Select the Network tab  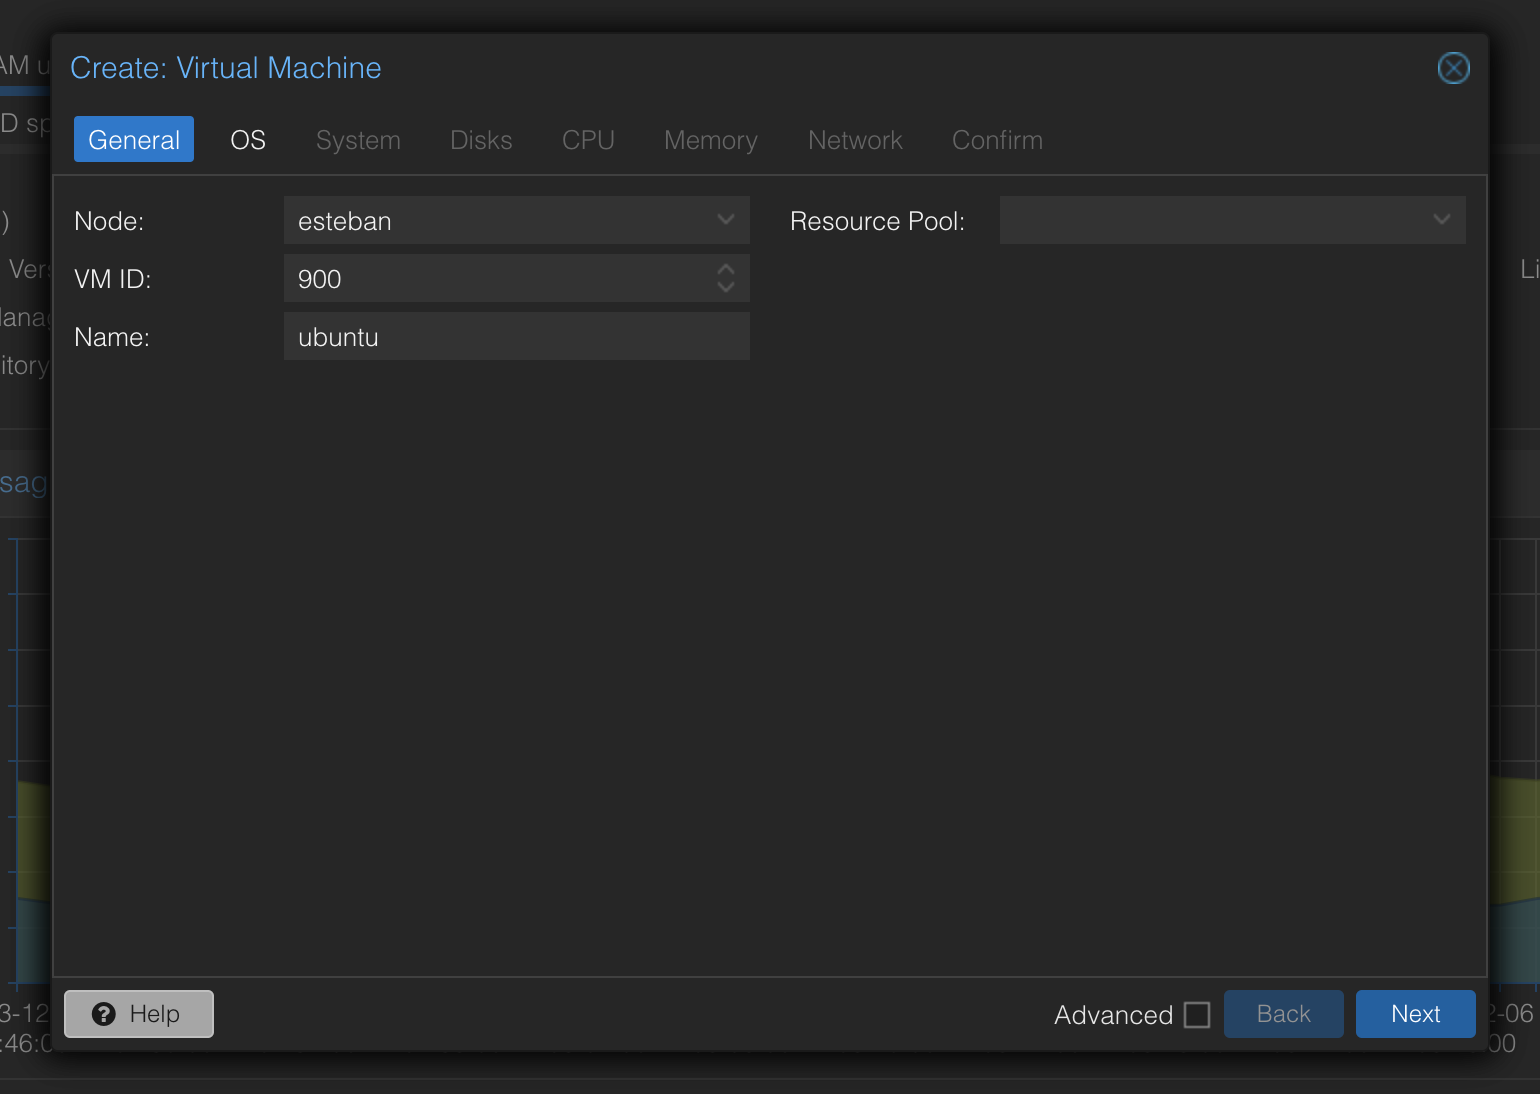click(855, 140)
